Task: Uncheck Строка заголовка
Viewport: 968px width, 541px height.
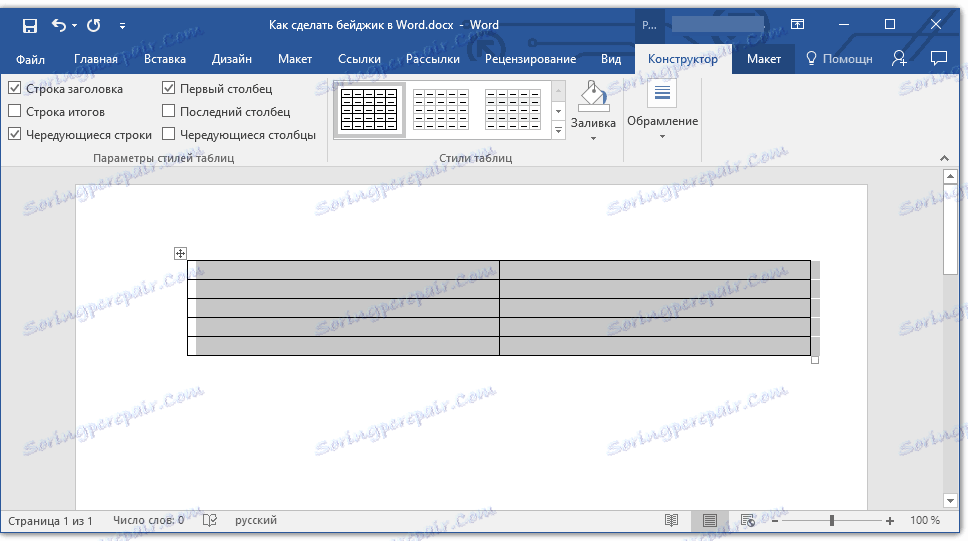Action: point(15,88)
